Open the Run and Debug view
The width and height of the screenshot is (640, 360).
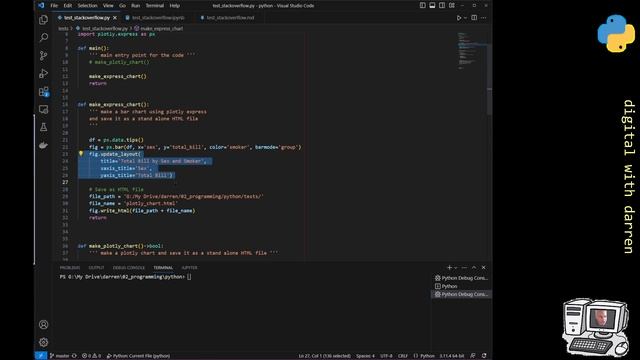43,73
